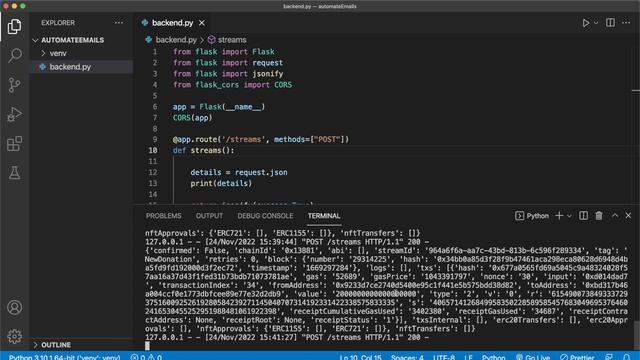Close the backend.py tab
This screenshot has width=640, height=360.
(x=202, y=23)
